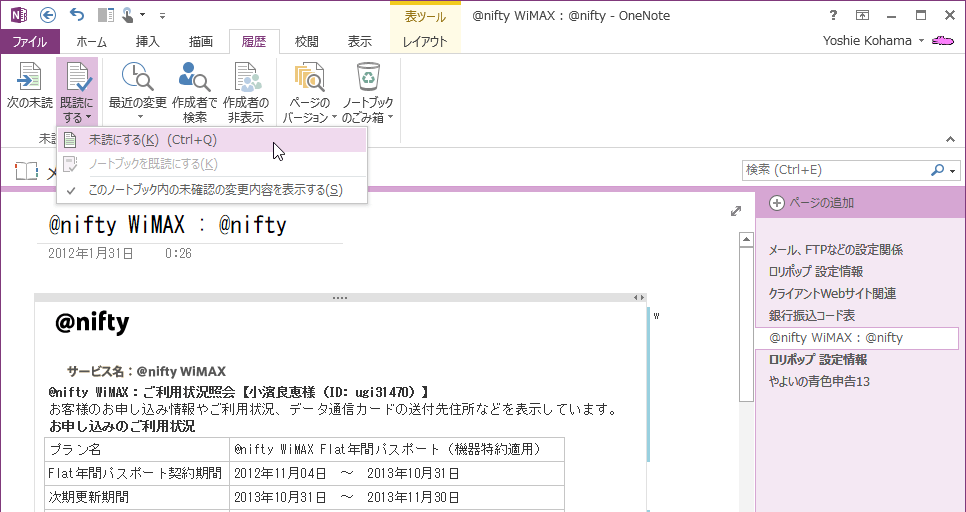Image resolution: width=966 pixels, height=512 pixels.
Task: Click the OneNote app icon
Action: click(18, 15)
